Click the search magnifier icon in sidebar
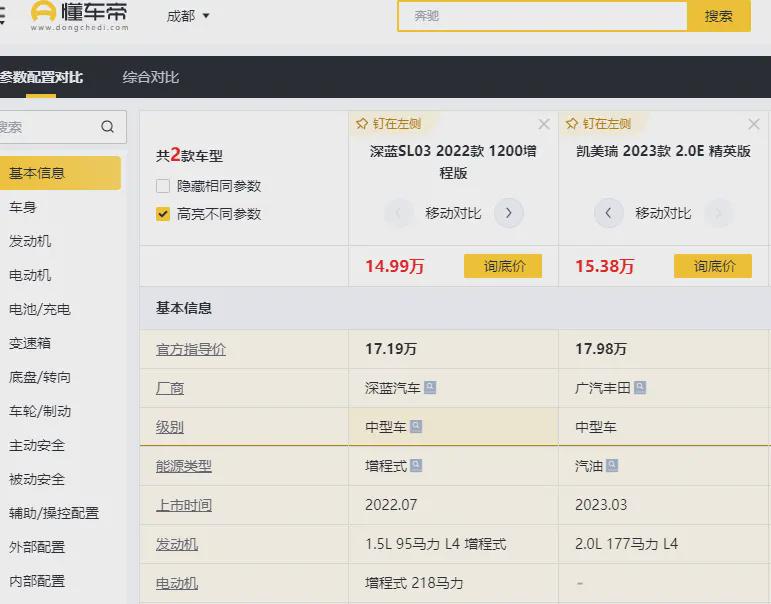This screenshot has height=604, width=771. (x=107, y=127)
